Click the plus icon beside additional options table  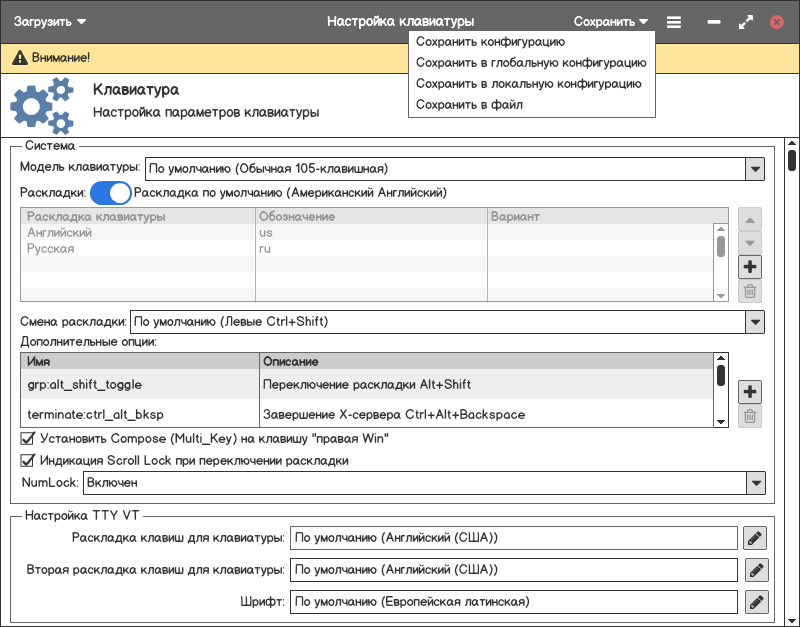[x=750, y=391]
